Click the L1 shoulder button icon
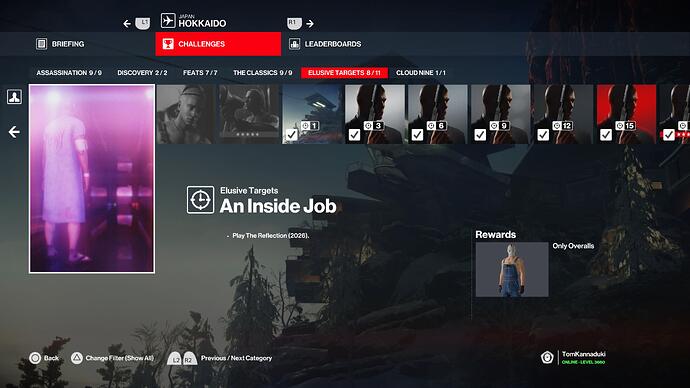Viewport: 690px width, 388px height. pyautogui.click(x=143, y=23)
